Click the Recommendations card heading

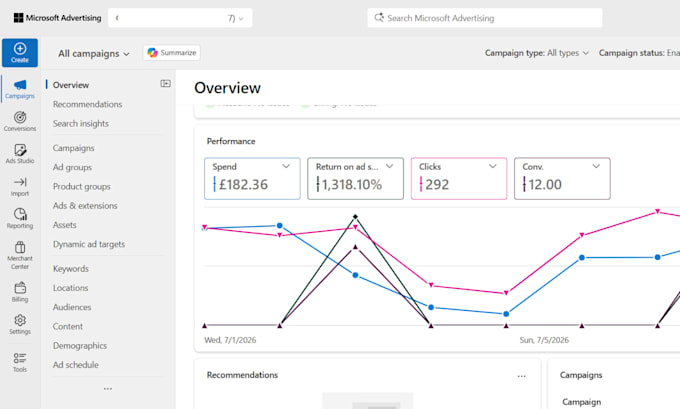click(242, 375)
